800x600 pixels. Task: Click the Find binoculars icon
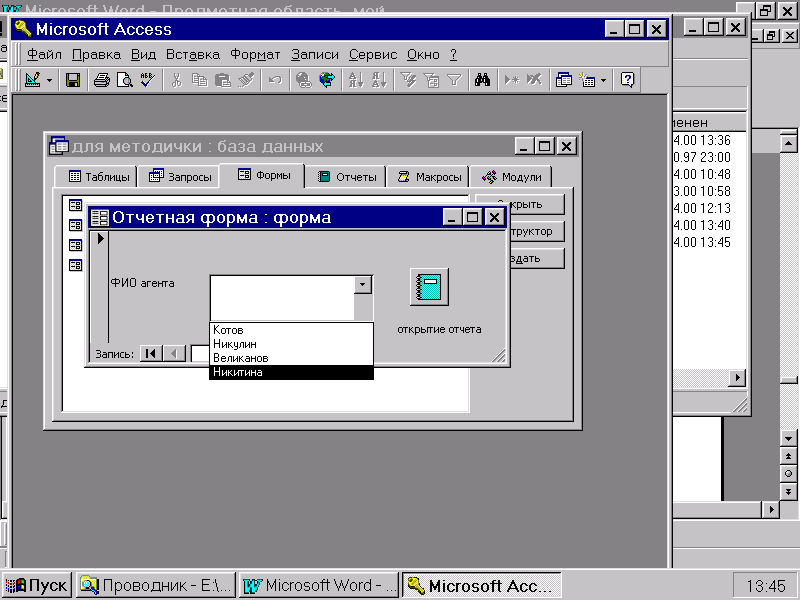pos(483,80)
